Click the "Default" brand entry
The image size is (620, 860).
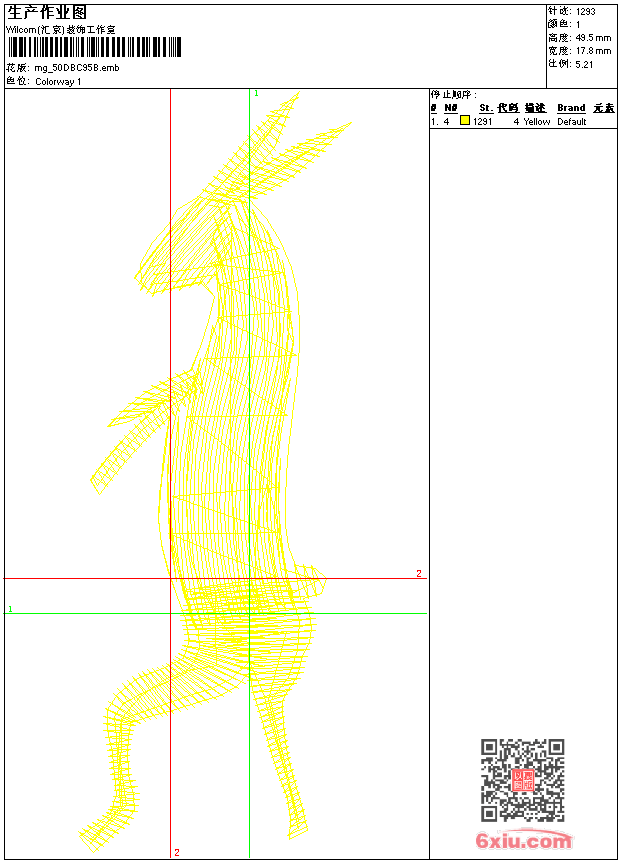click(x=572, y=122)
